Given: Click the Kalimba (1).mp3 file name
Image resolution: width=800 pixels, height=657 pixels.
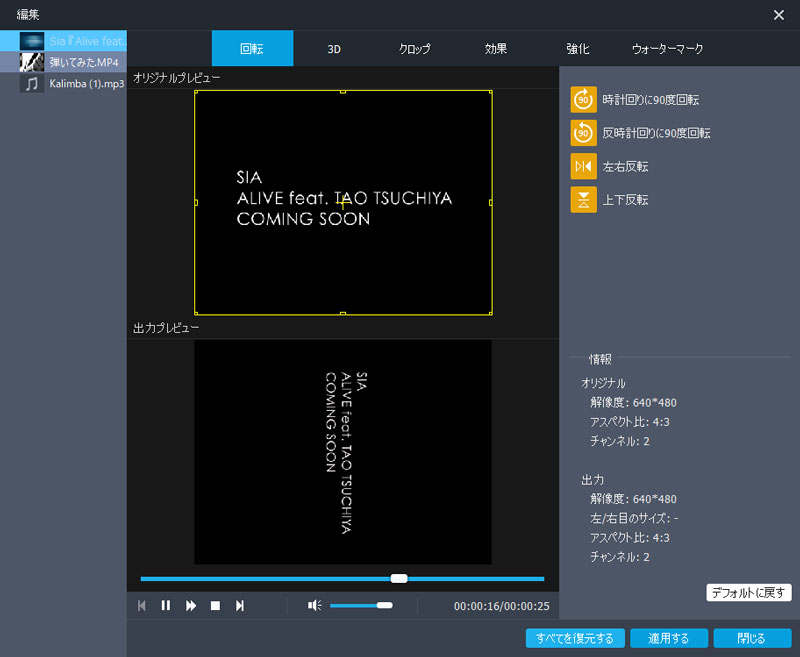Looking at the screenshot, I should (x=87, y=84).
